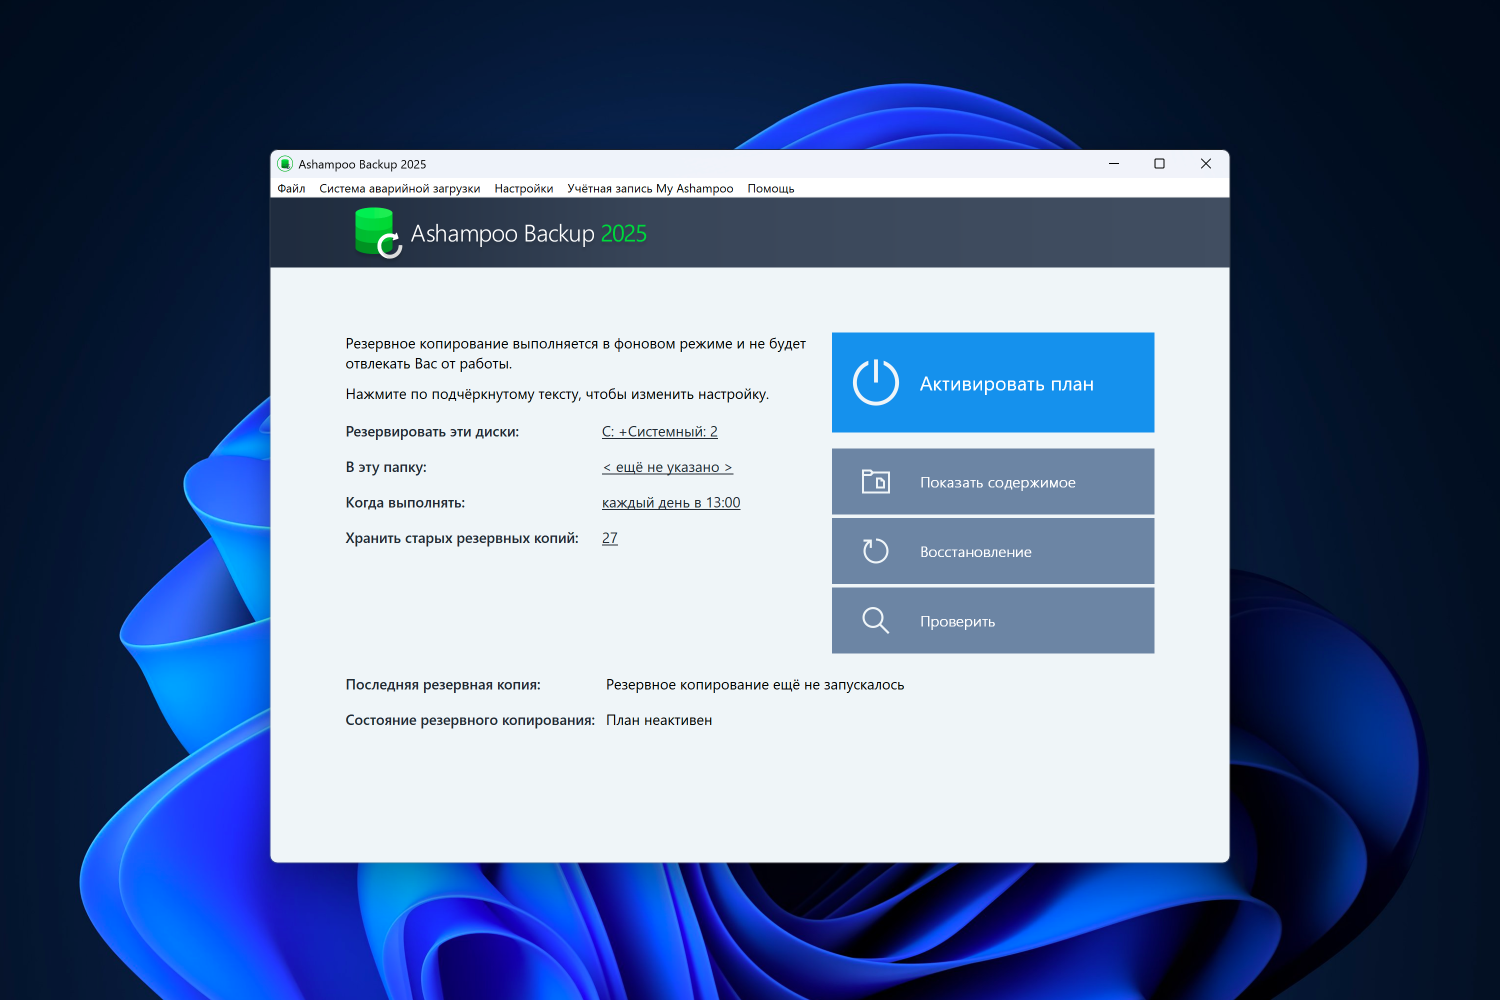1500x1000 pixels.
Task: Click the circular restore arrow icon
Action: click(876, 551)
